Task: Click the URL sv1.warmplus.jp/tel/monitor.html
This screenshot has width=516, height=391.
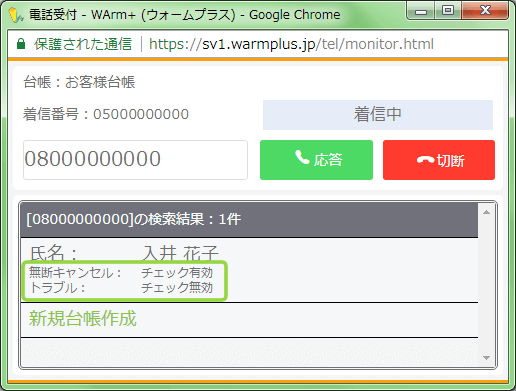Action: click(291, 44)
